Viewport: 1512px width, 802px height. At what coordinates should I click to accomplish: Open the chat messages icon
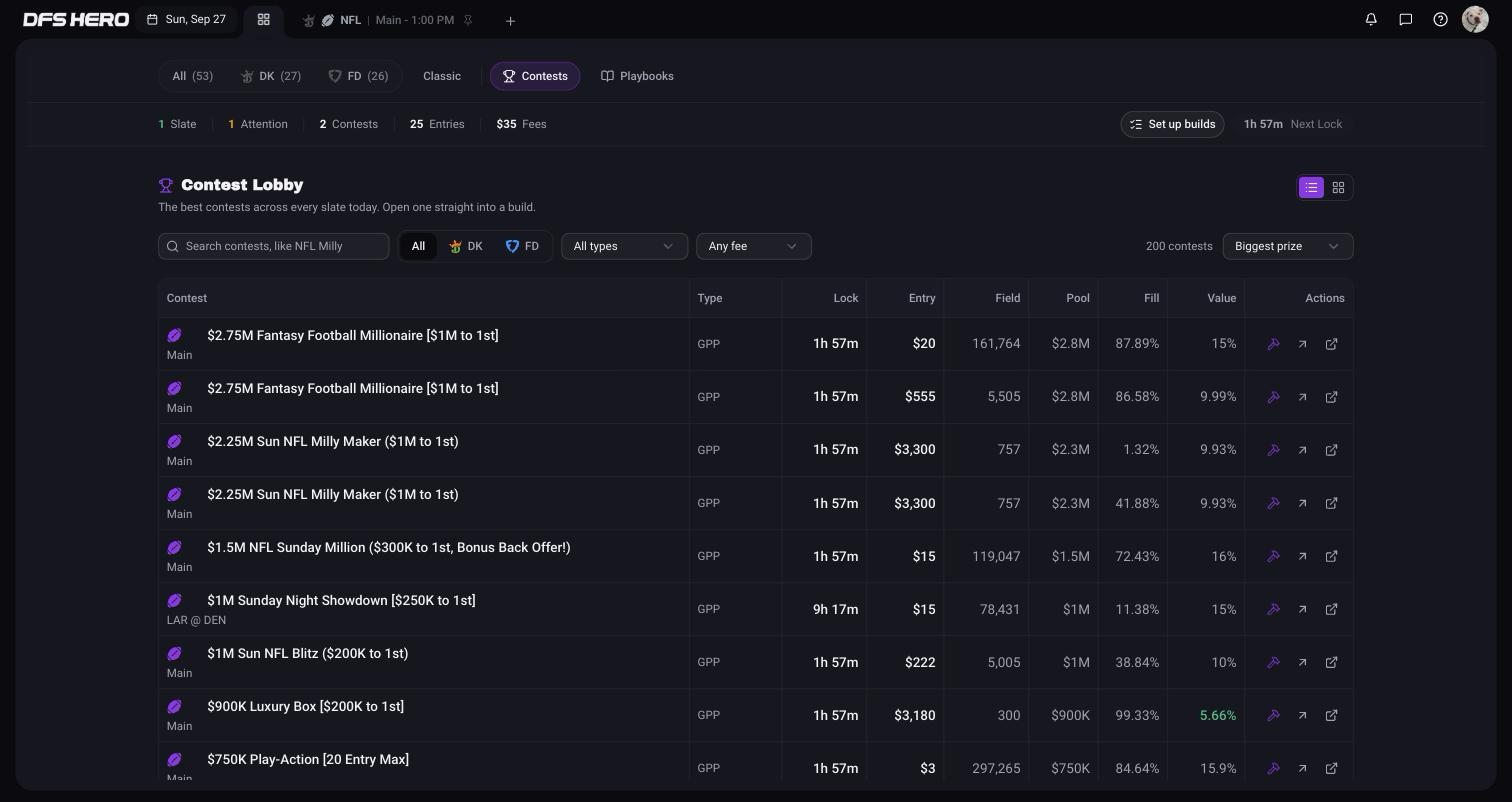tap(1405, 19)
